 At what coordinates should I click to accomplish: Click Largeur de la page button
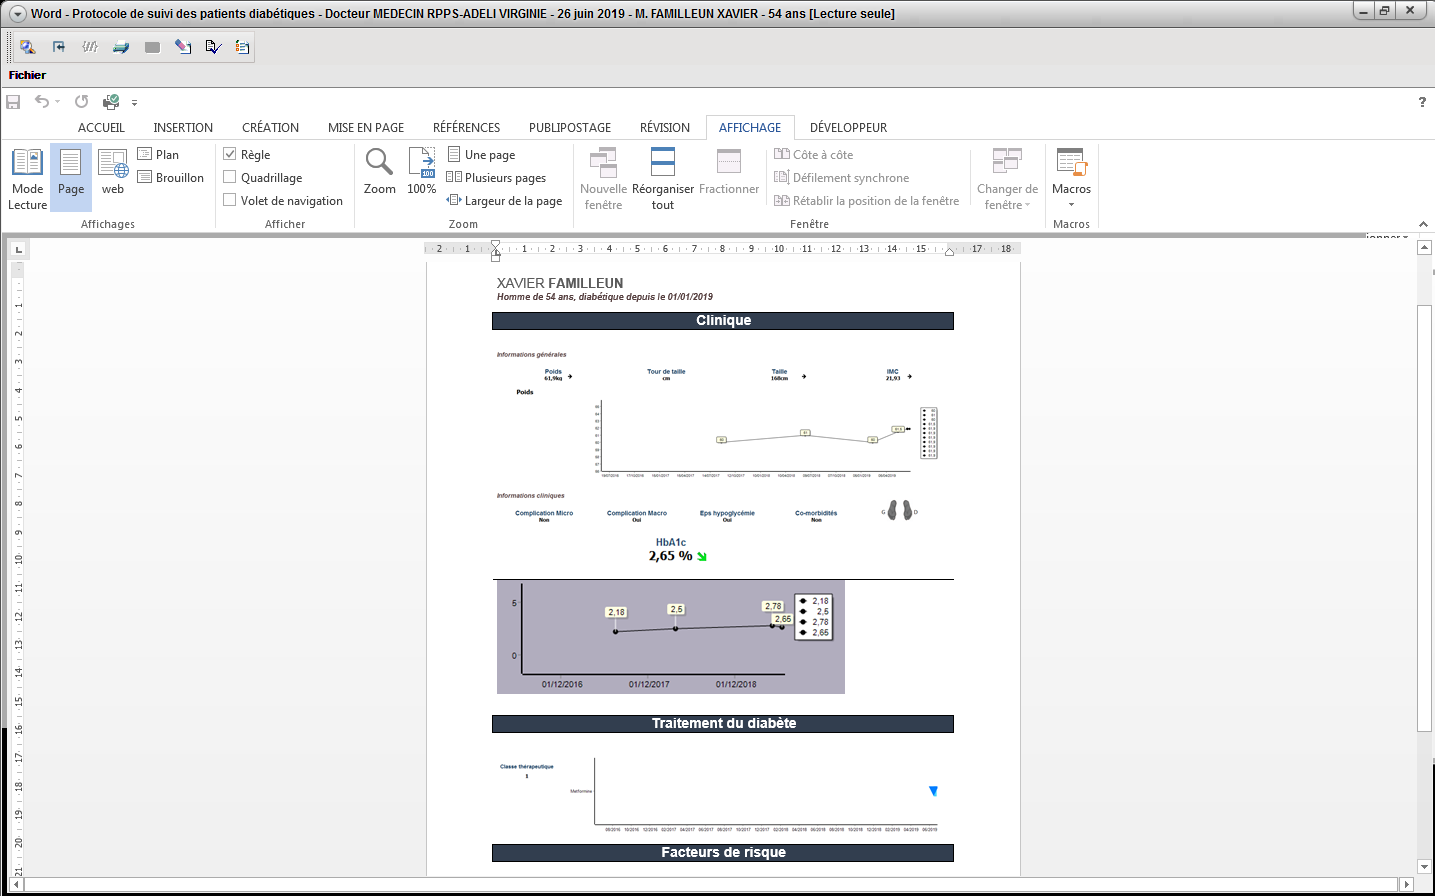505,200
